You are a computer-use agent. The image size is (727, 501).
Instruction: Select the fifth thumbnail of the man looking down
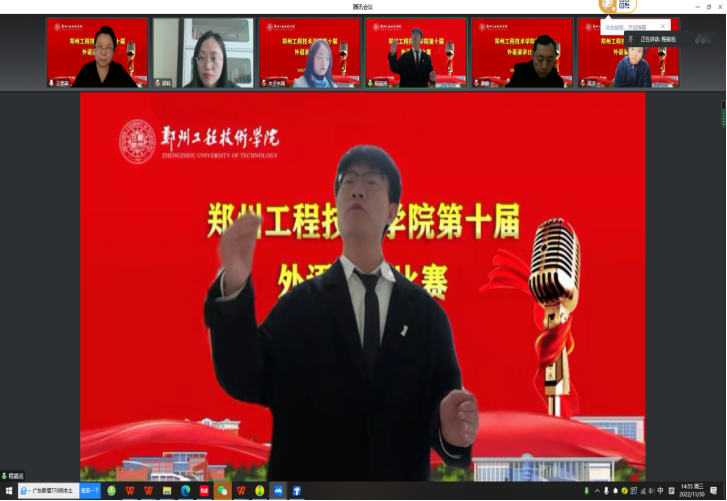click(523, 53)
